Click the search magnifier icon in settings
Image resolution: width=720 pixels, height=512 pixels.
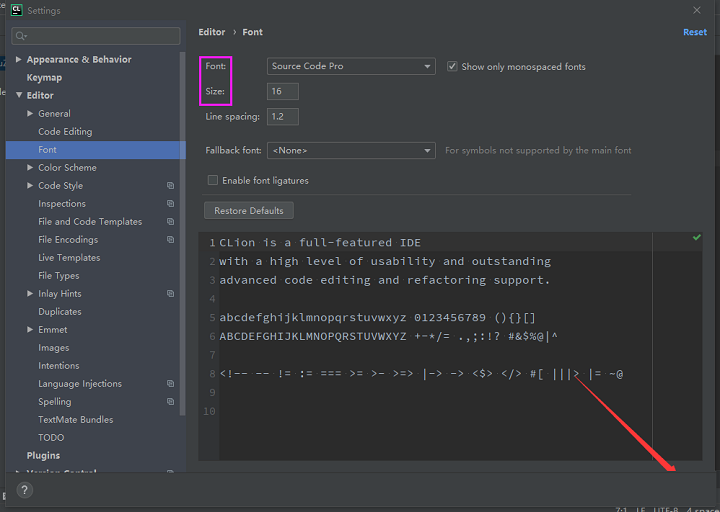[x=21, y=36]
